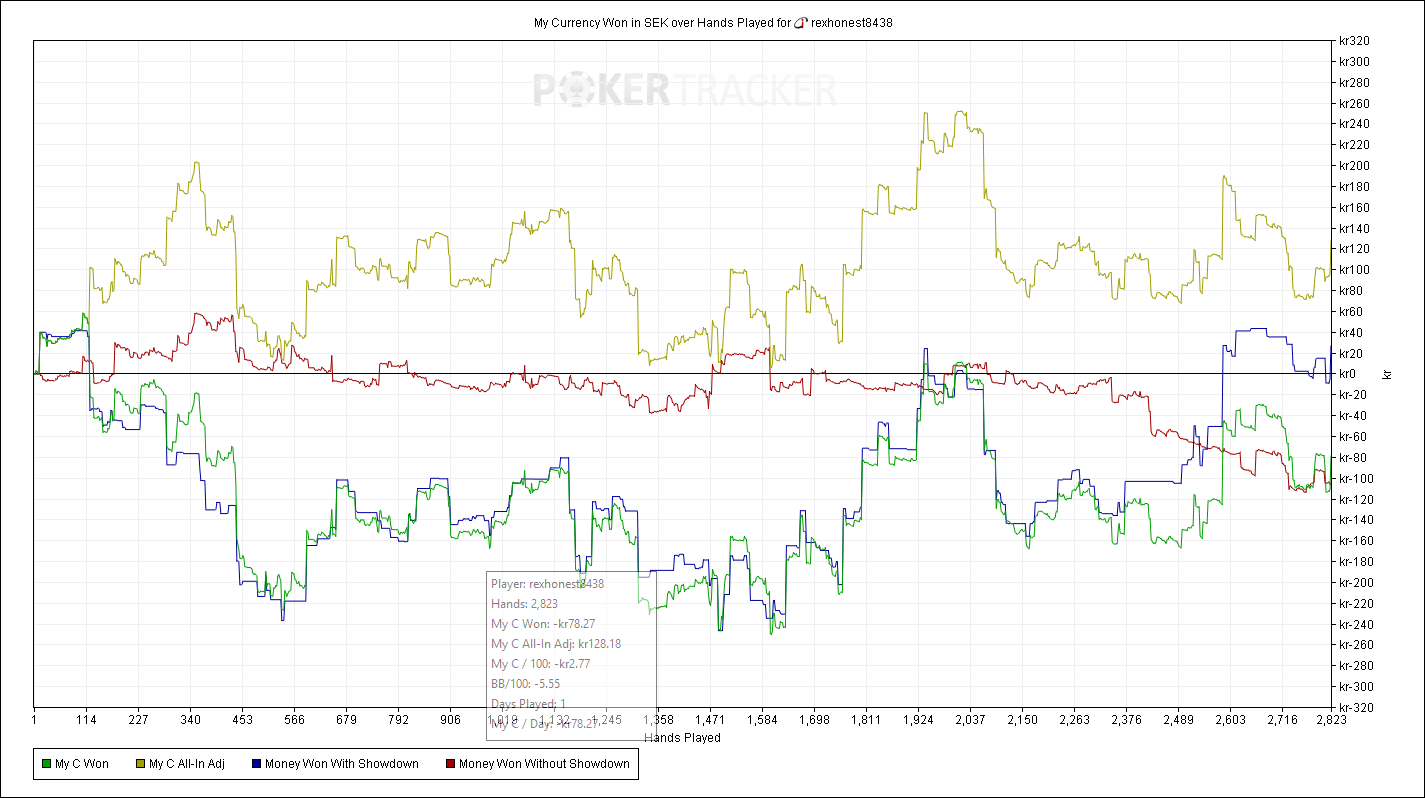Click the 906 hands x-axis label

tap(451, 719)
